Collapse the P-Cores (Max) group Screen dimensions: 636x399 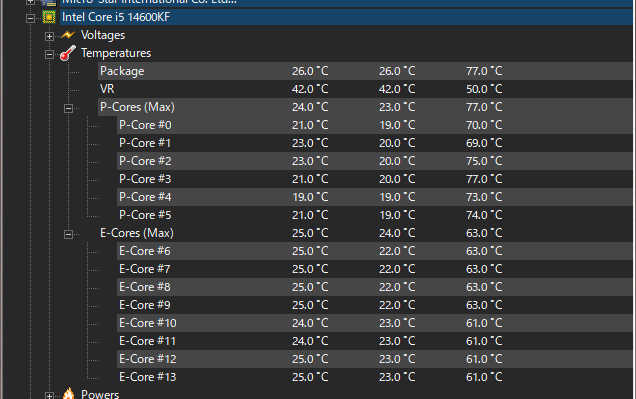coord(68,108)
